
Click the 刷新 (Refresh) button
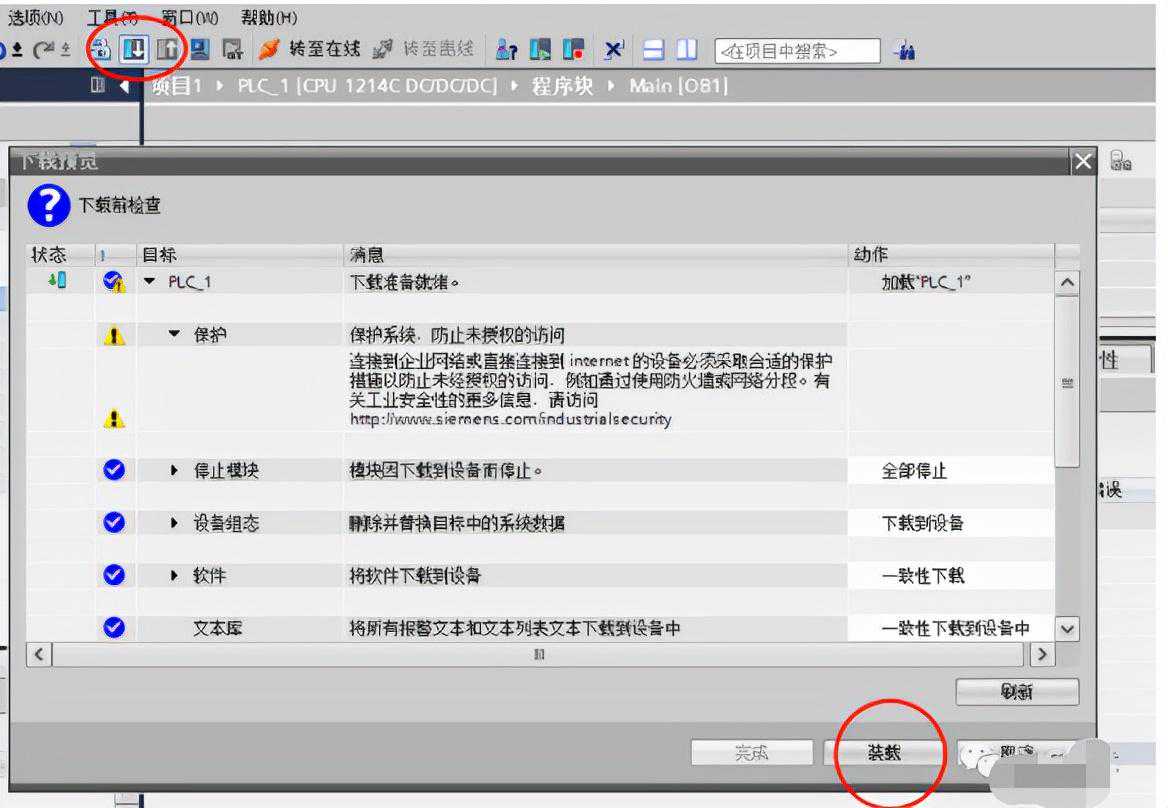(1016, 691)
